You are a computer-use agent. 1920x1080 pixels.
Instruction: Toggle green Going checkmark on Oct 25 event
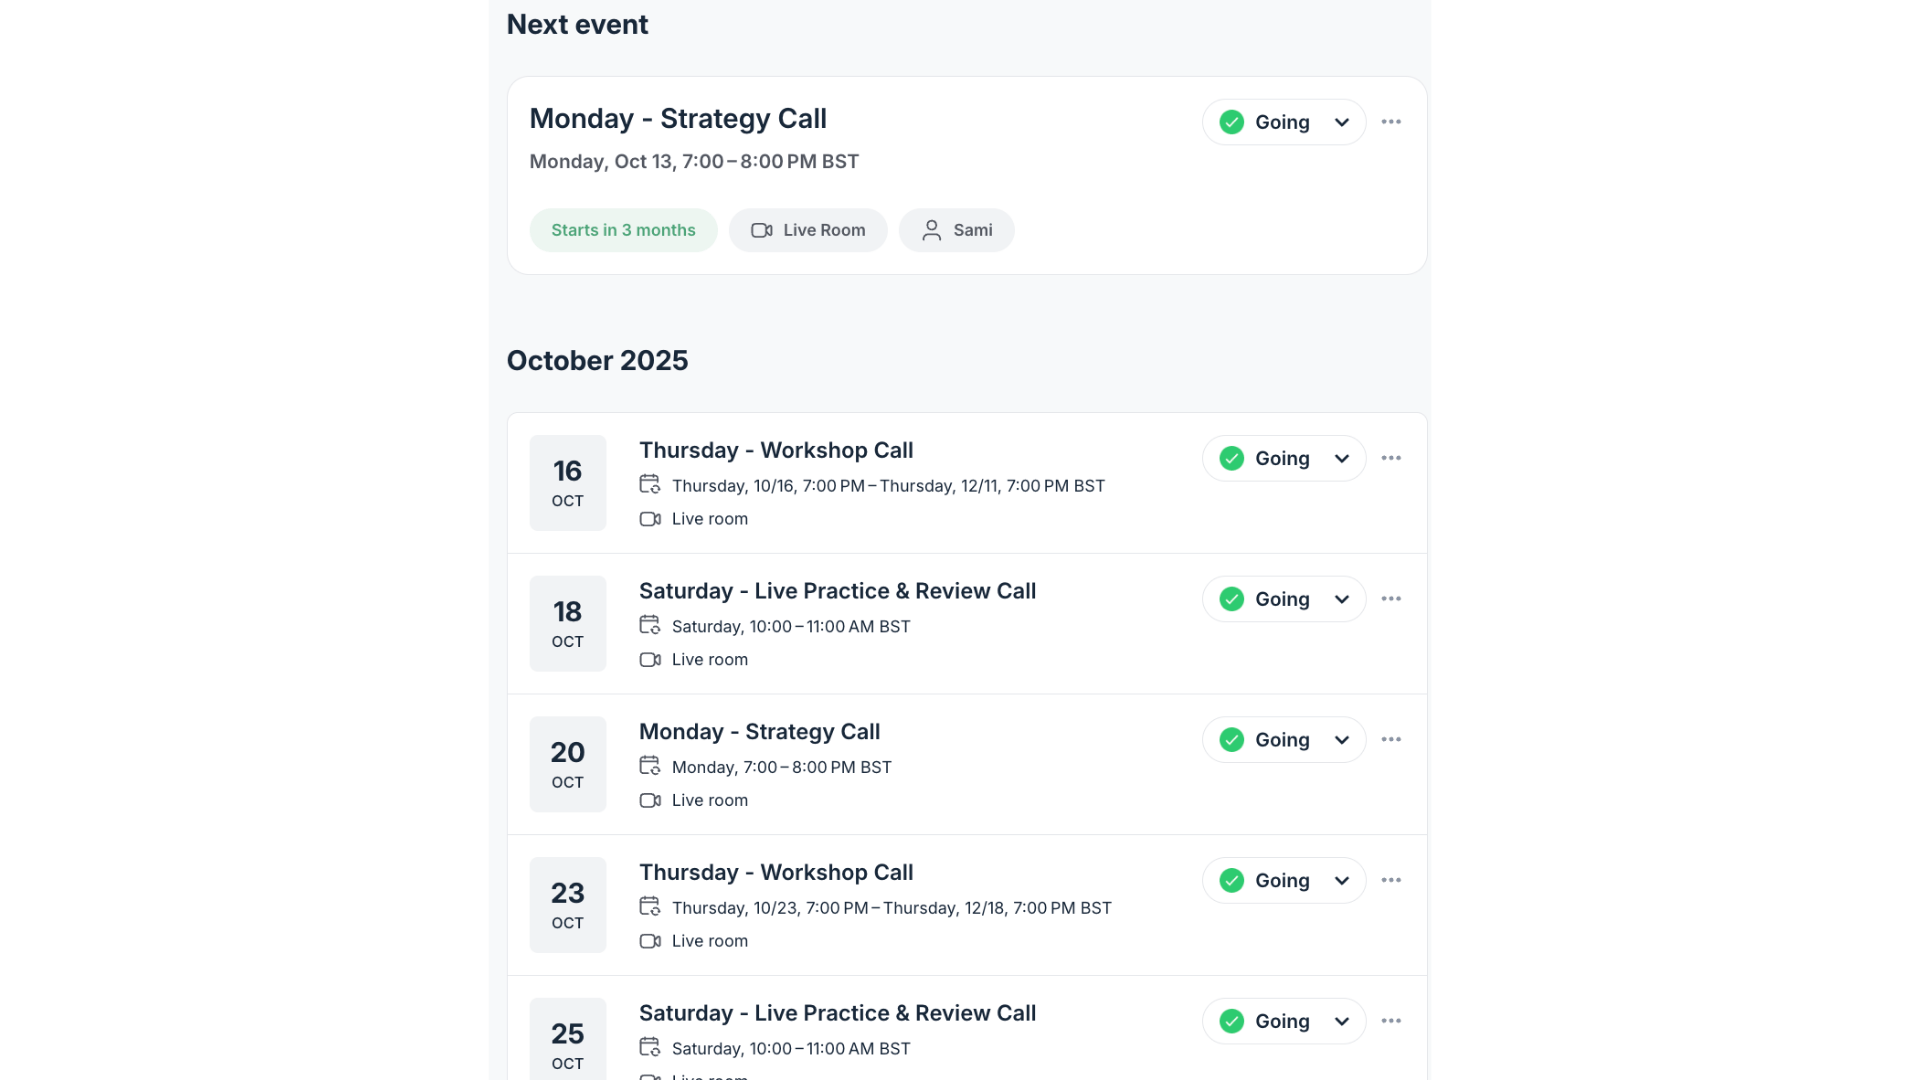pos(1232,1021)
